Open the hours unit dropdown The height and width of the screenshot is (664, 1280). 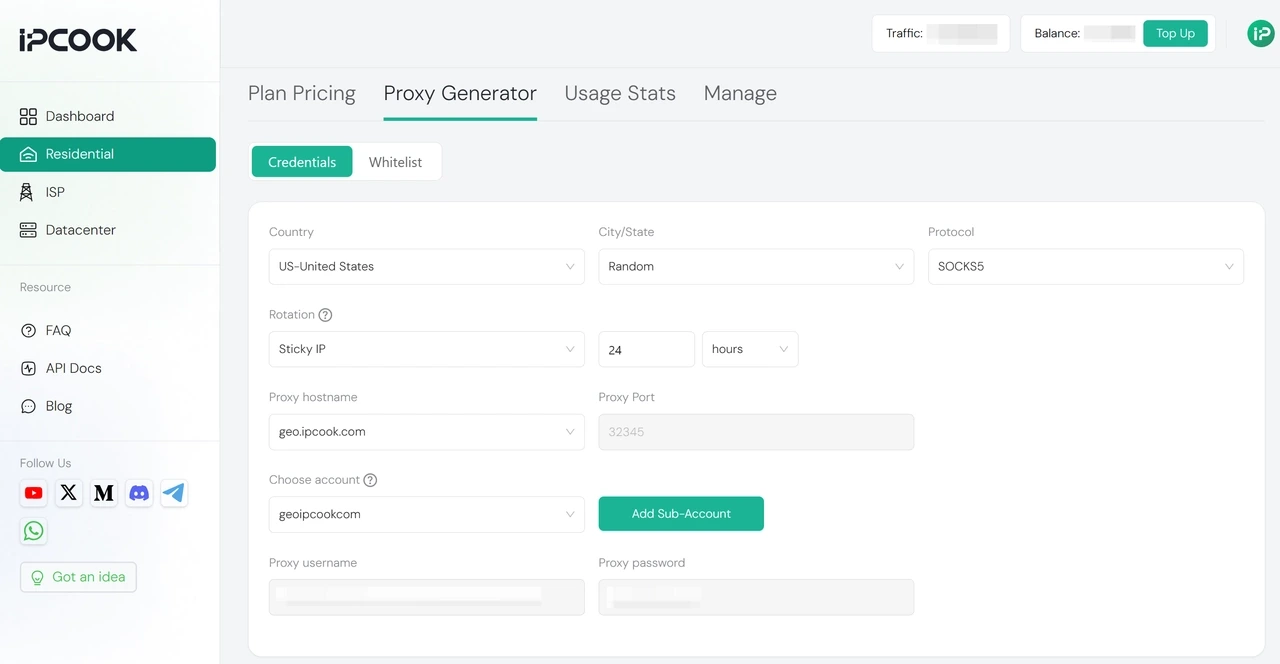[750, 349]
